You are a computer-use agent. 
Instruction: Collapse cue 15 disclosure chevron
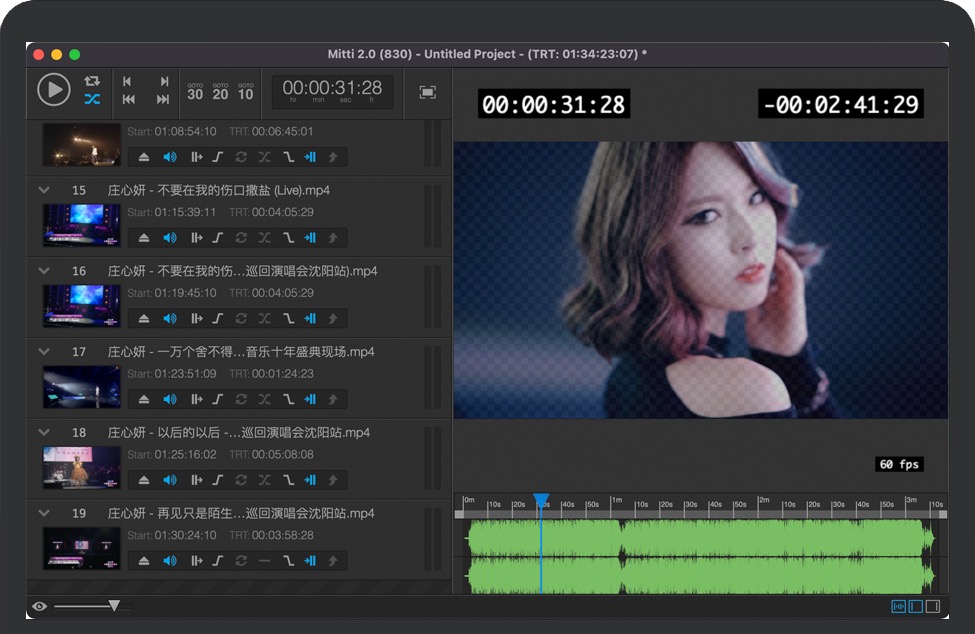point(43,190)
